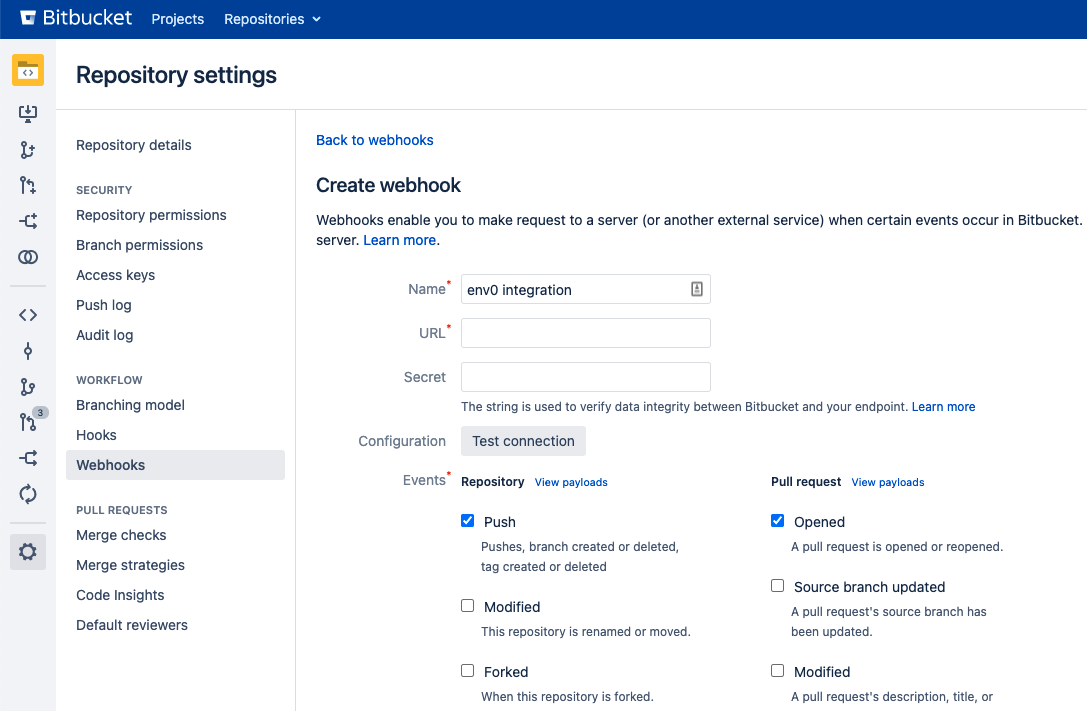Open Repository permissions settings
The height and width of the screenshot is (711, 1087).
point(151,215)
